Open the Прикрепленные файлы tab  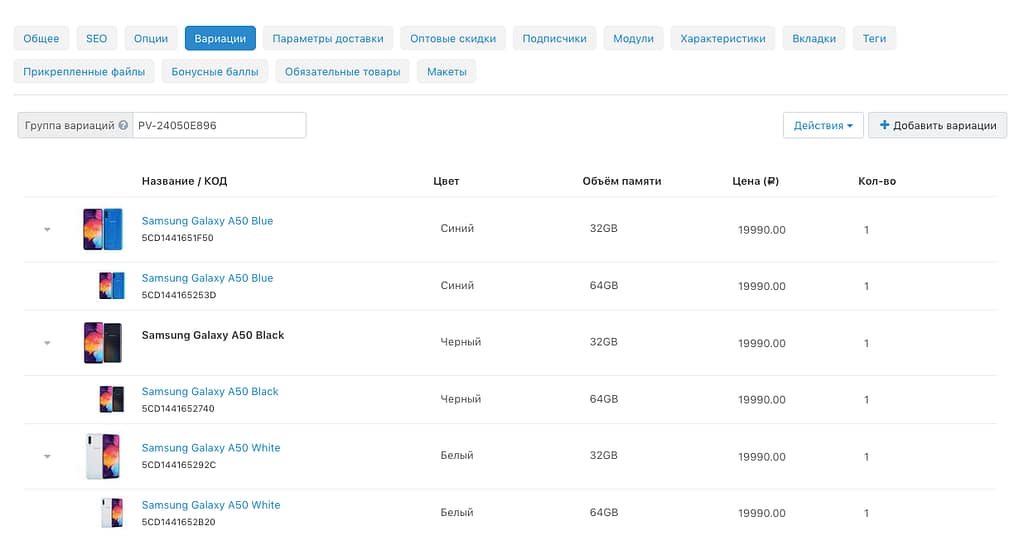(85, 72)
